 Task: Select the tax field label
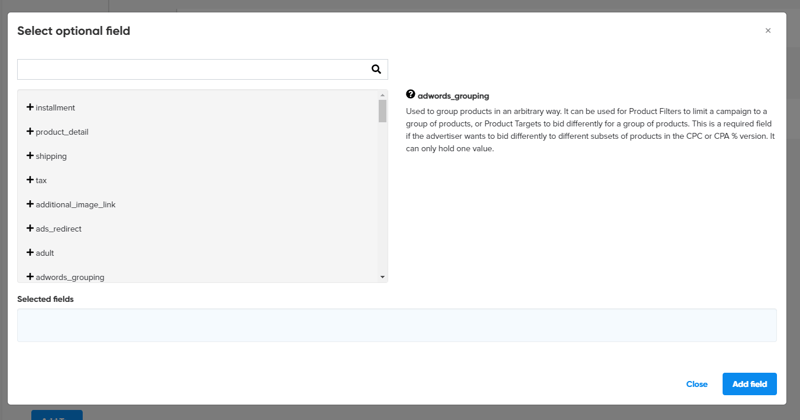pyautogui.click(x=41, y=180)
